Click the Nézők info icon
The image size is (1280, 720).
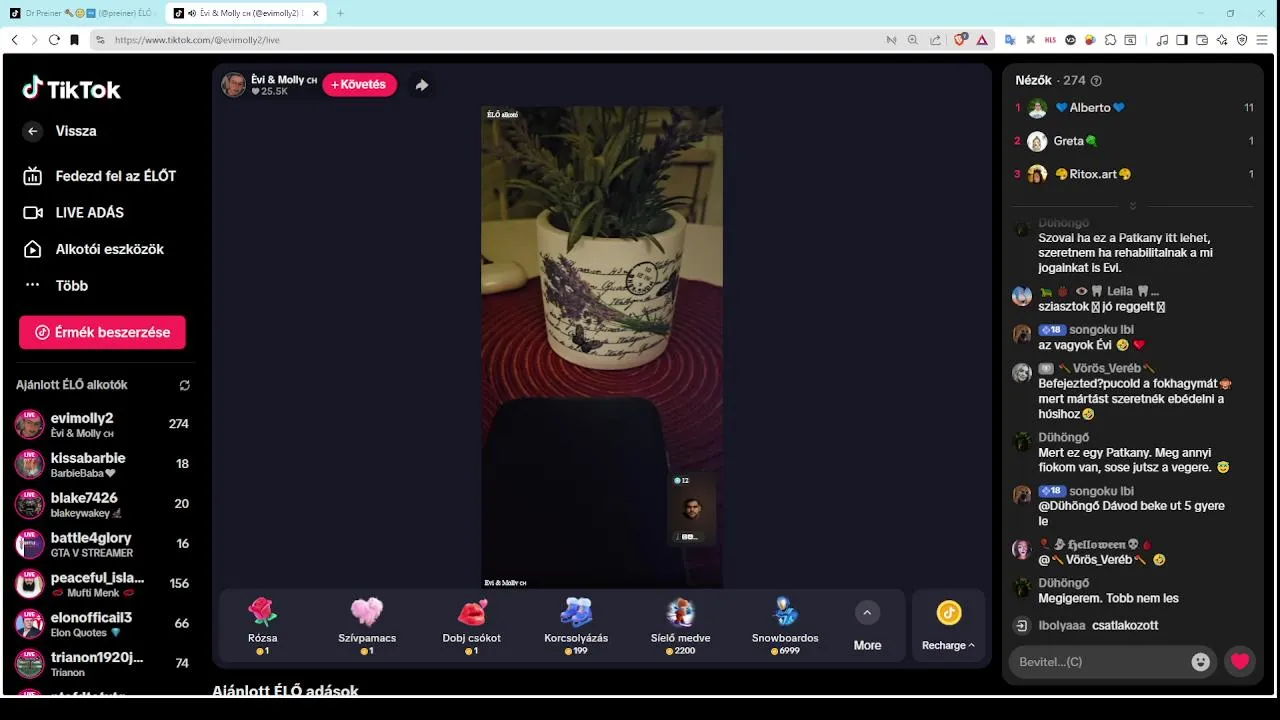[1096, 81]
